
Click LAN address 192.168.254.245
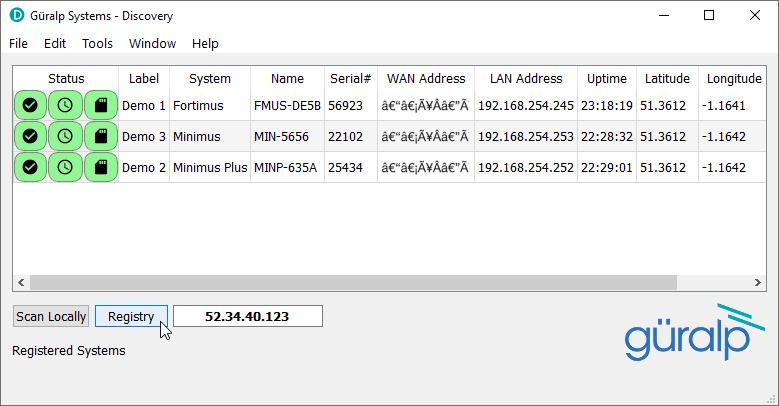[x=526, y=105]
